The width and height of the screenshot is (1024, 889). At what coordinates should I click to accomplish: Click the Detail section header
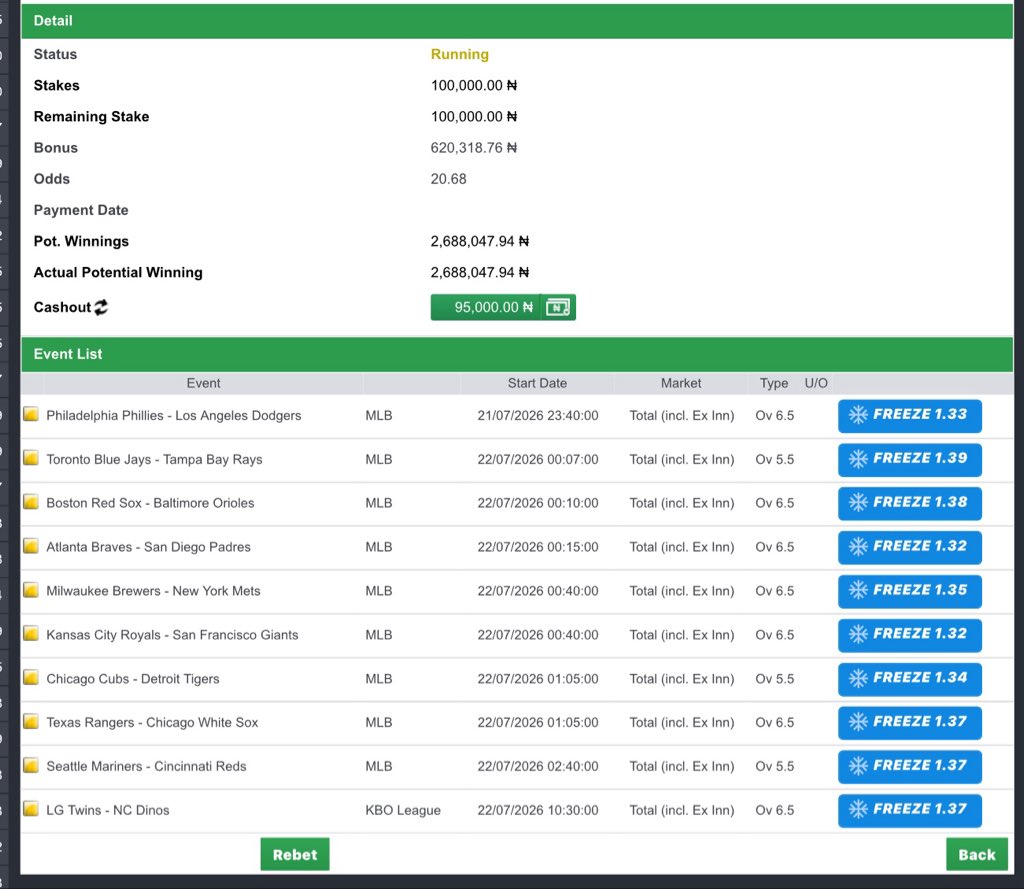pos(517,21)
